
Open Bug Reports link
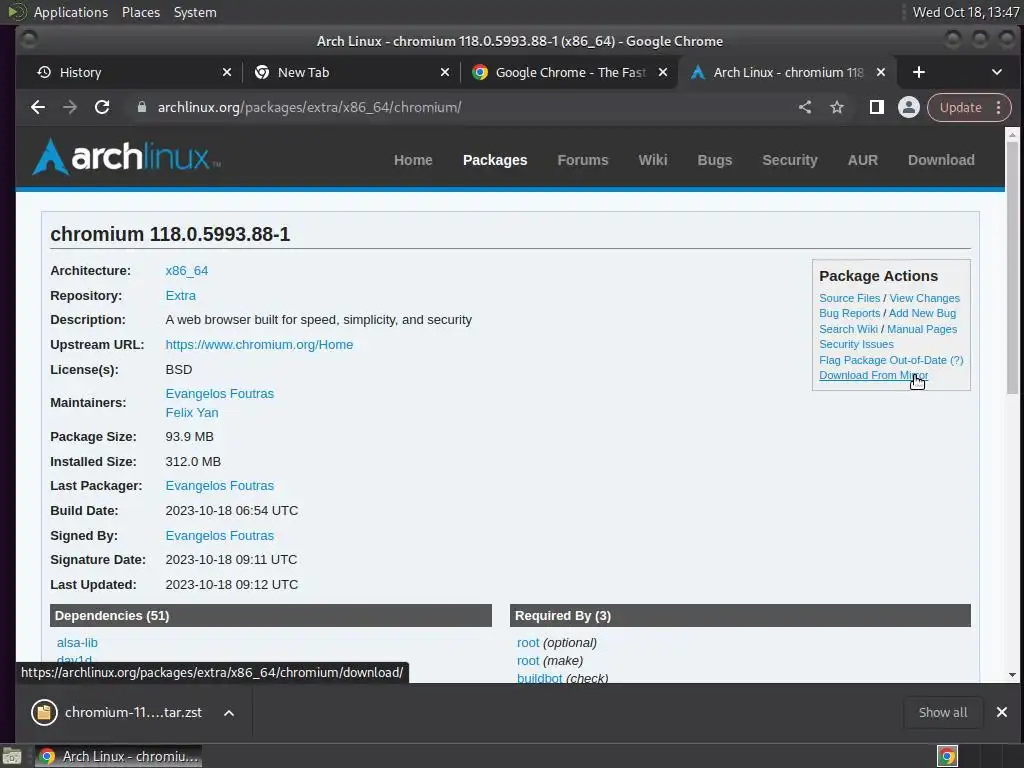850,313
